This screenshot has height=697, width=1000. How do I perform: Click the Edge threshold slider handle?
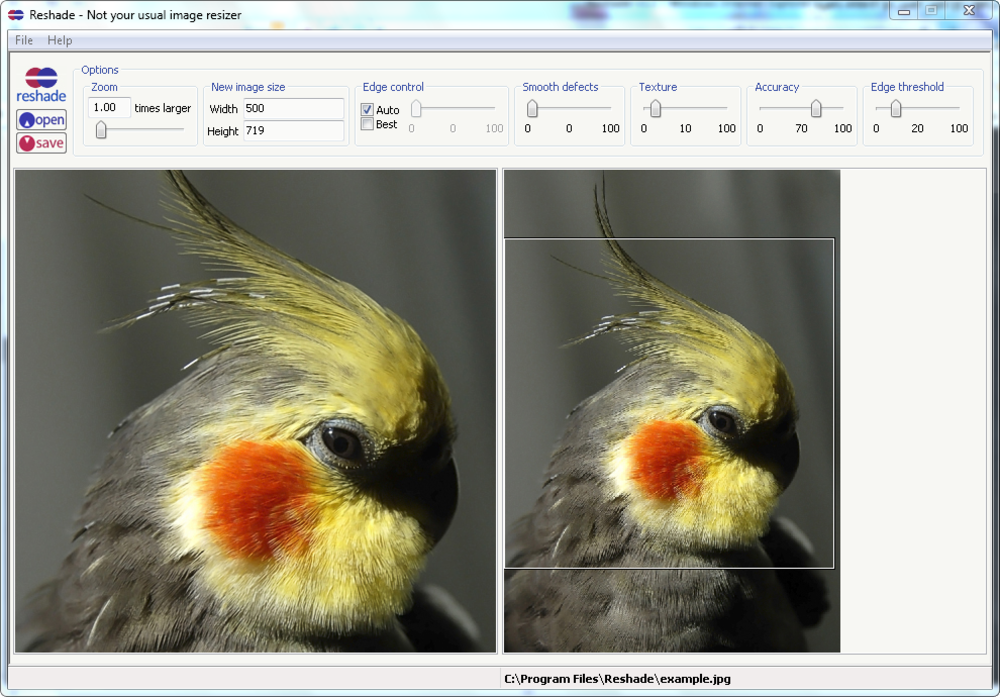point(896,109)
